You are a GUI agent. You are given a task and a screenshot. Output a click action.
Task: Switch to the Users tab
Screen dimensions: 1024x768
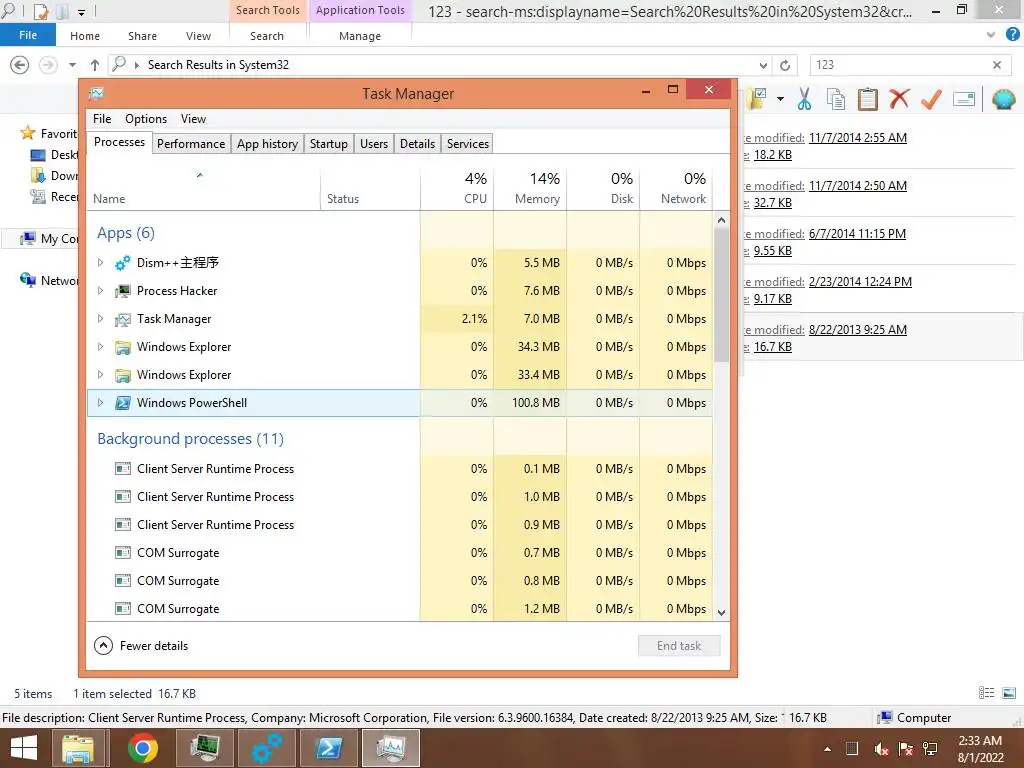coord(374,144)
